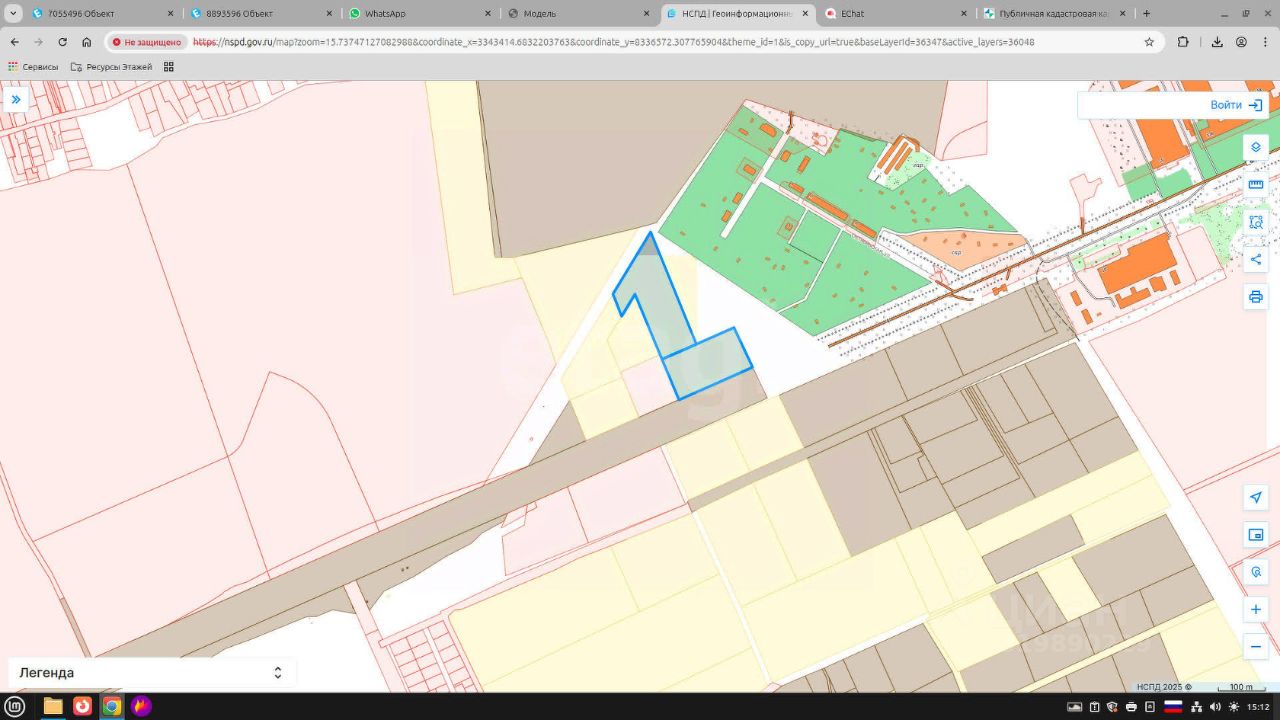Activate the area search tool on the map

1256,222
